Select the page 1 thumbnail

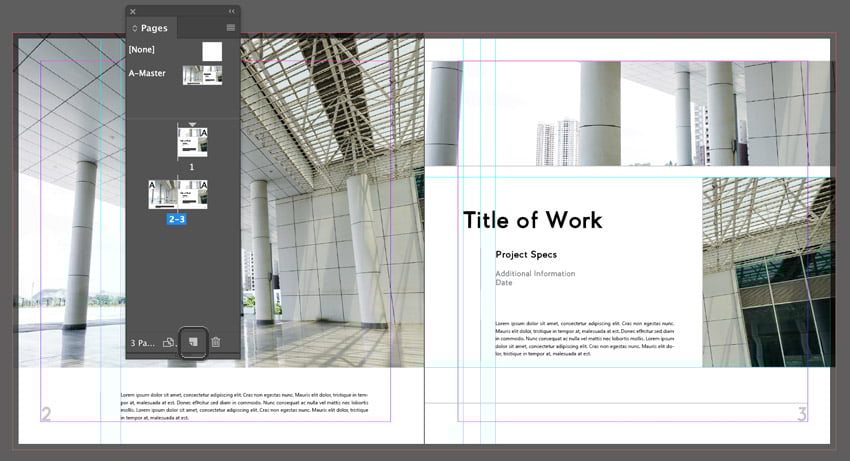tap(192, 142)
